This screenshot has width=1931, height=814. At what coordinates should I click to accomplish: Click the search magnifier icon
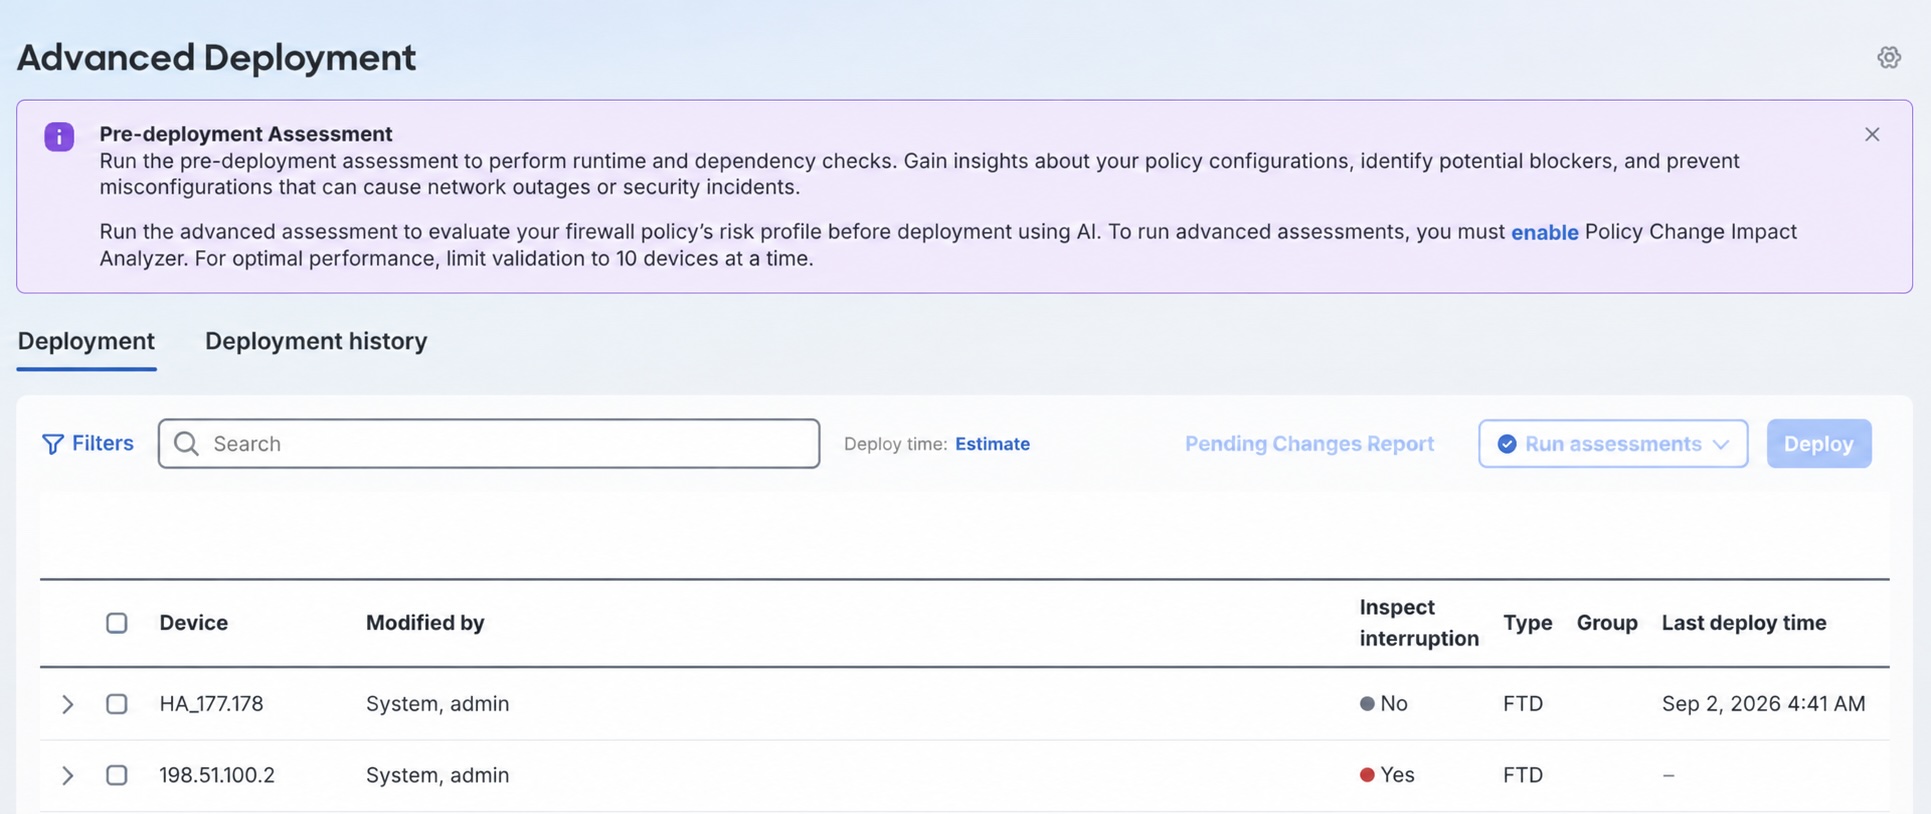186,443
